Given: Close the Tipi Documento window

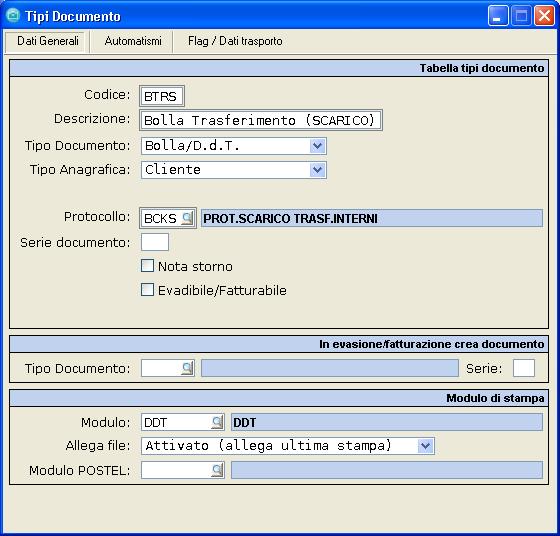Looking at the screenshot, I should click(544, 16).
